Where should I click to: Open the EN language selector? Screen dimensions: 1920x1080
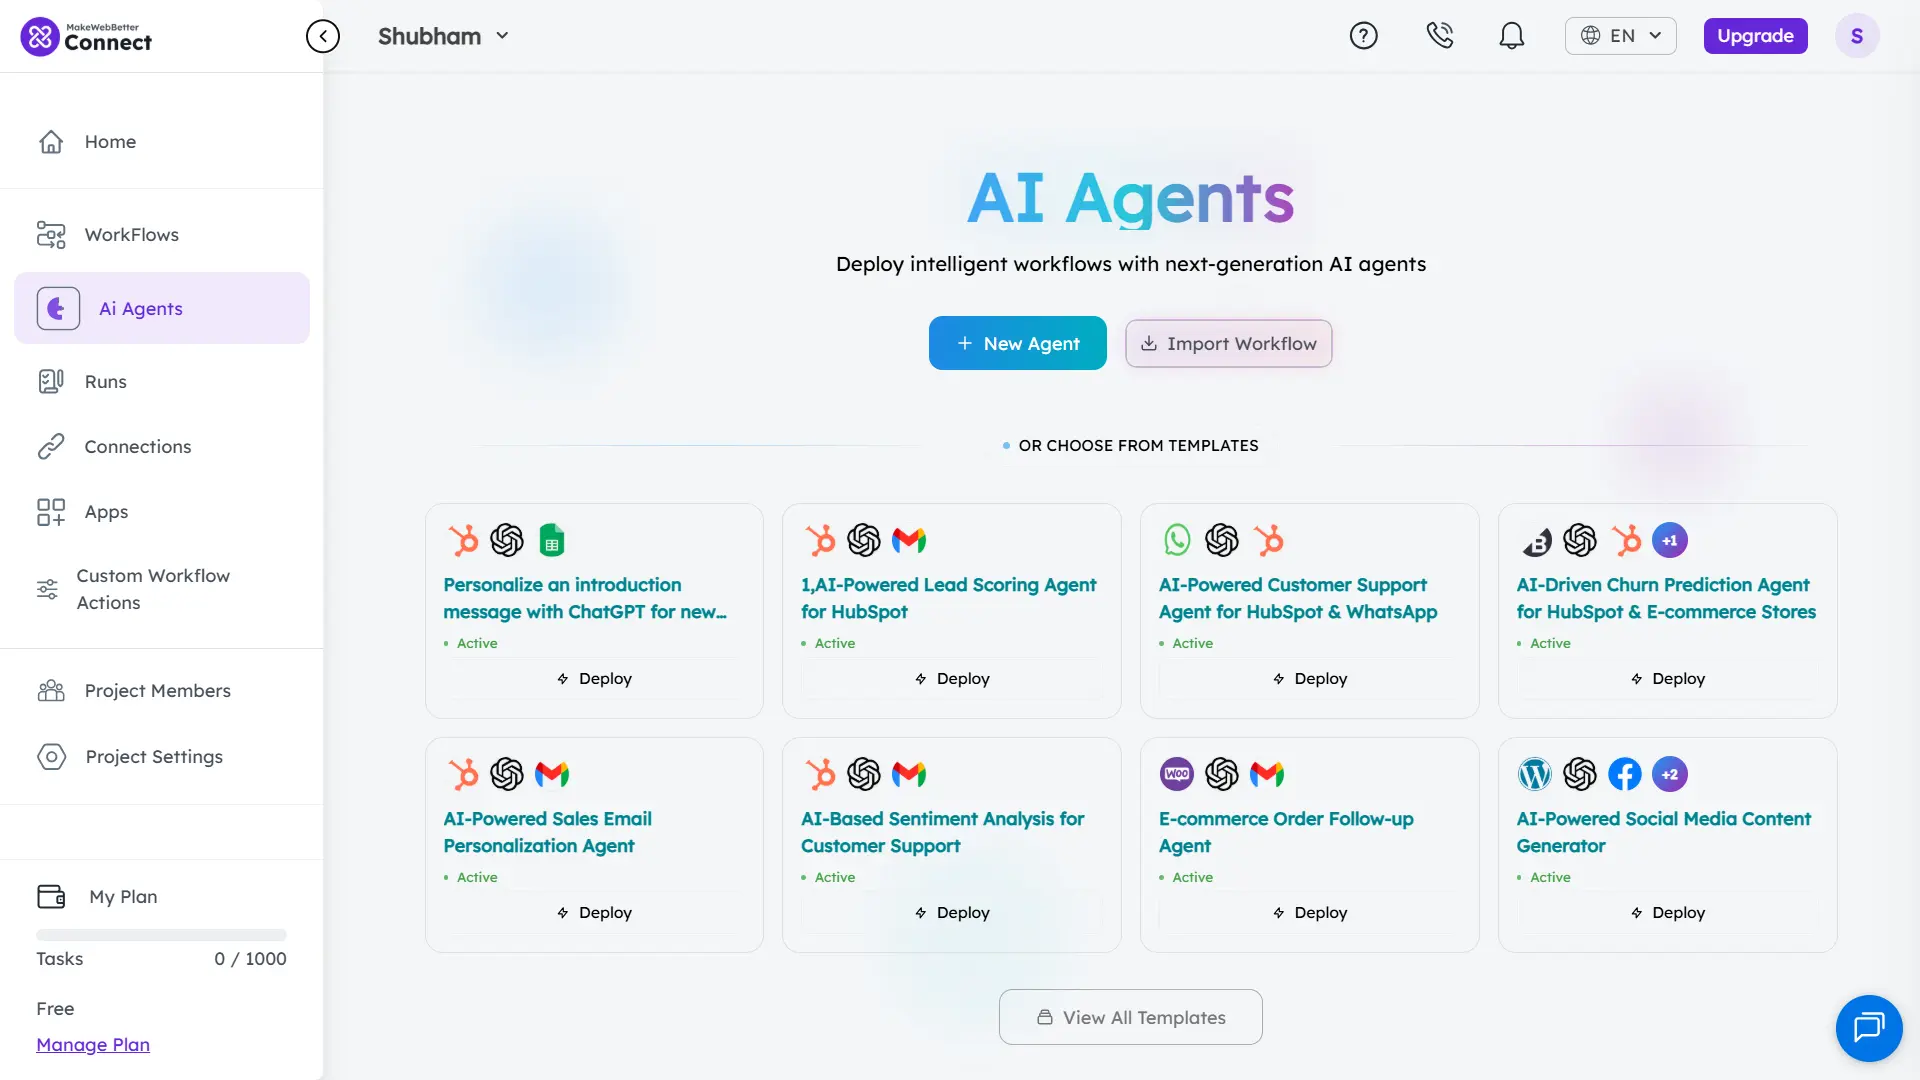click(1620, 36)
